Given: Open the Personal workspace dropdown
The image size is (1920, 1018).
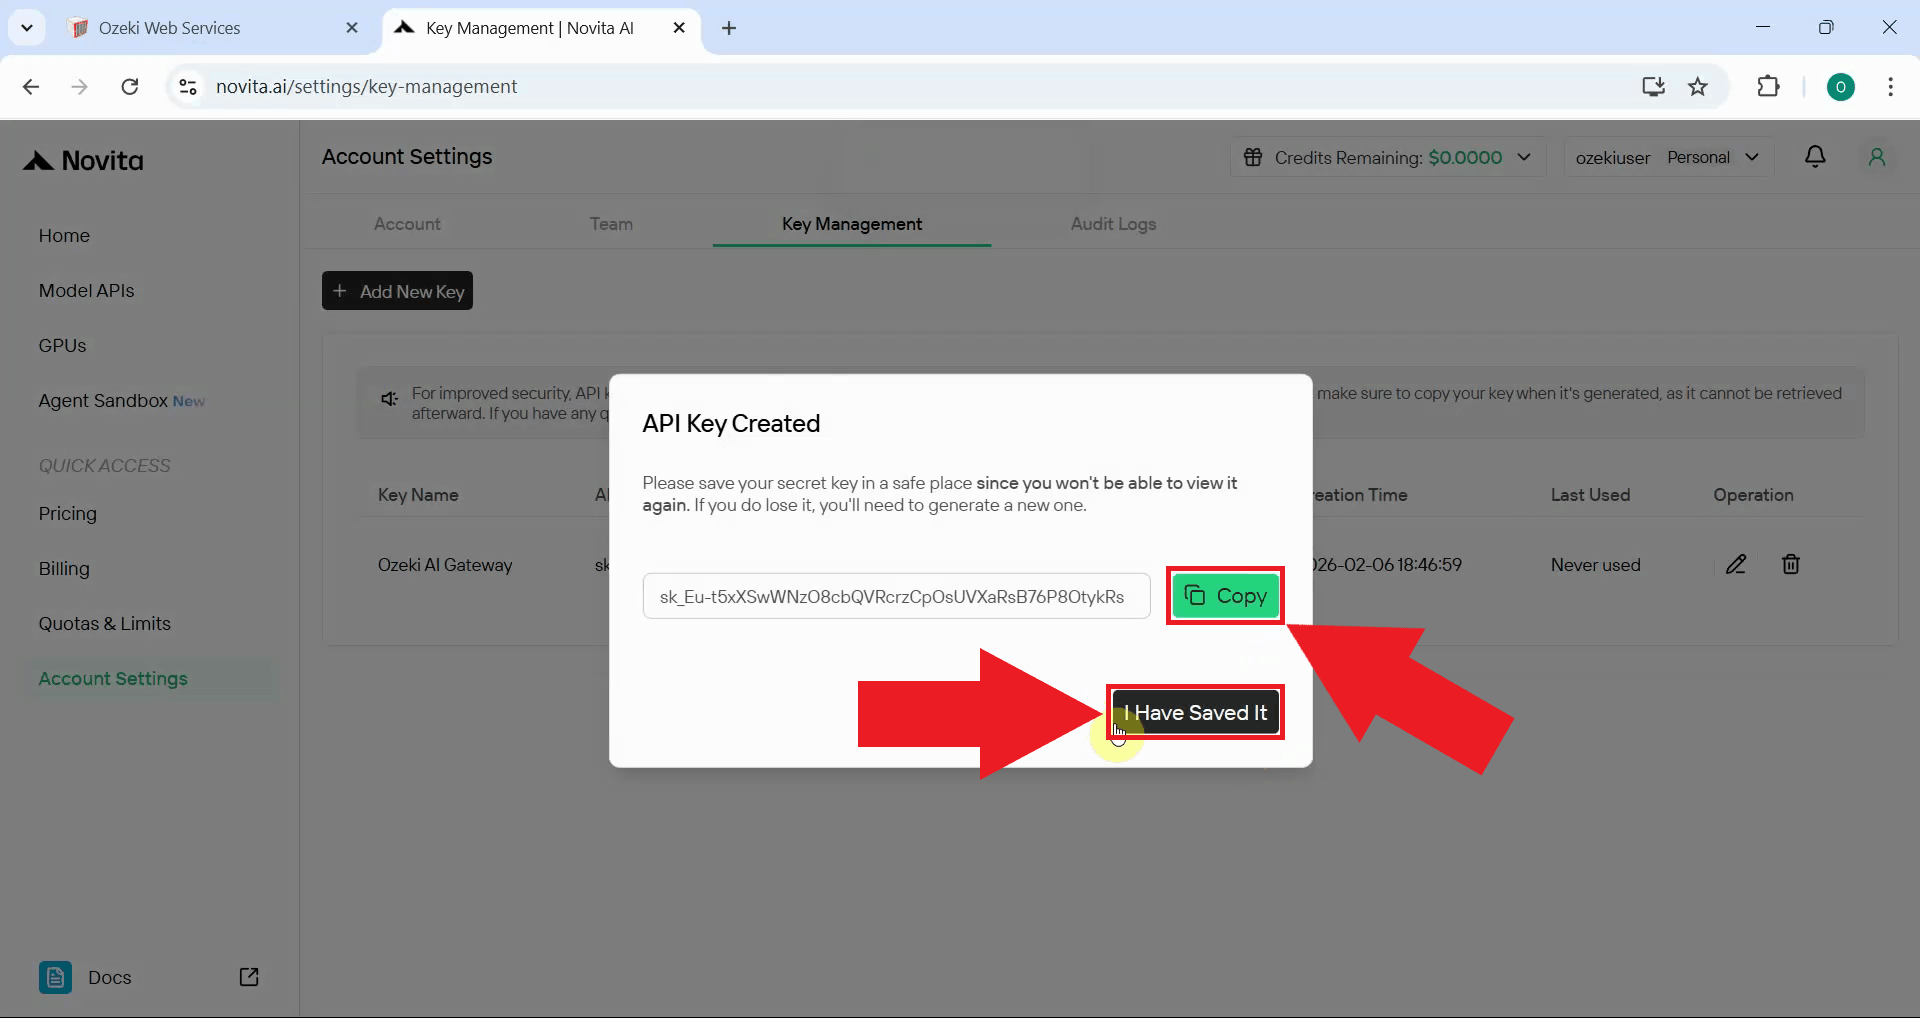Looking at the screenshot, I should coord(1713,157).
